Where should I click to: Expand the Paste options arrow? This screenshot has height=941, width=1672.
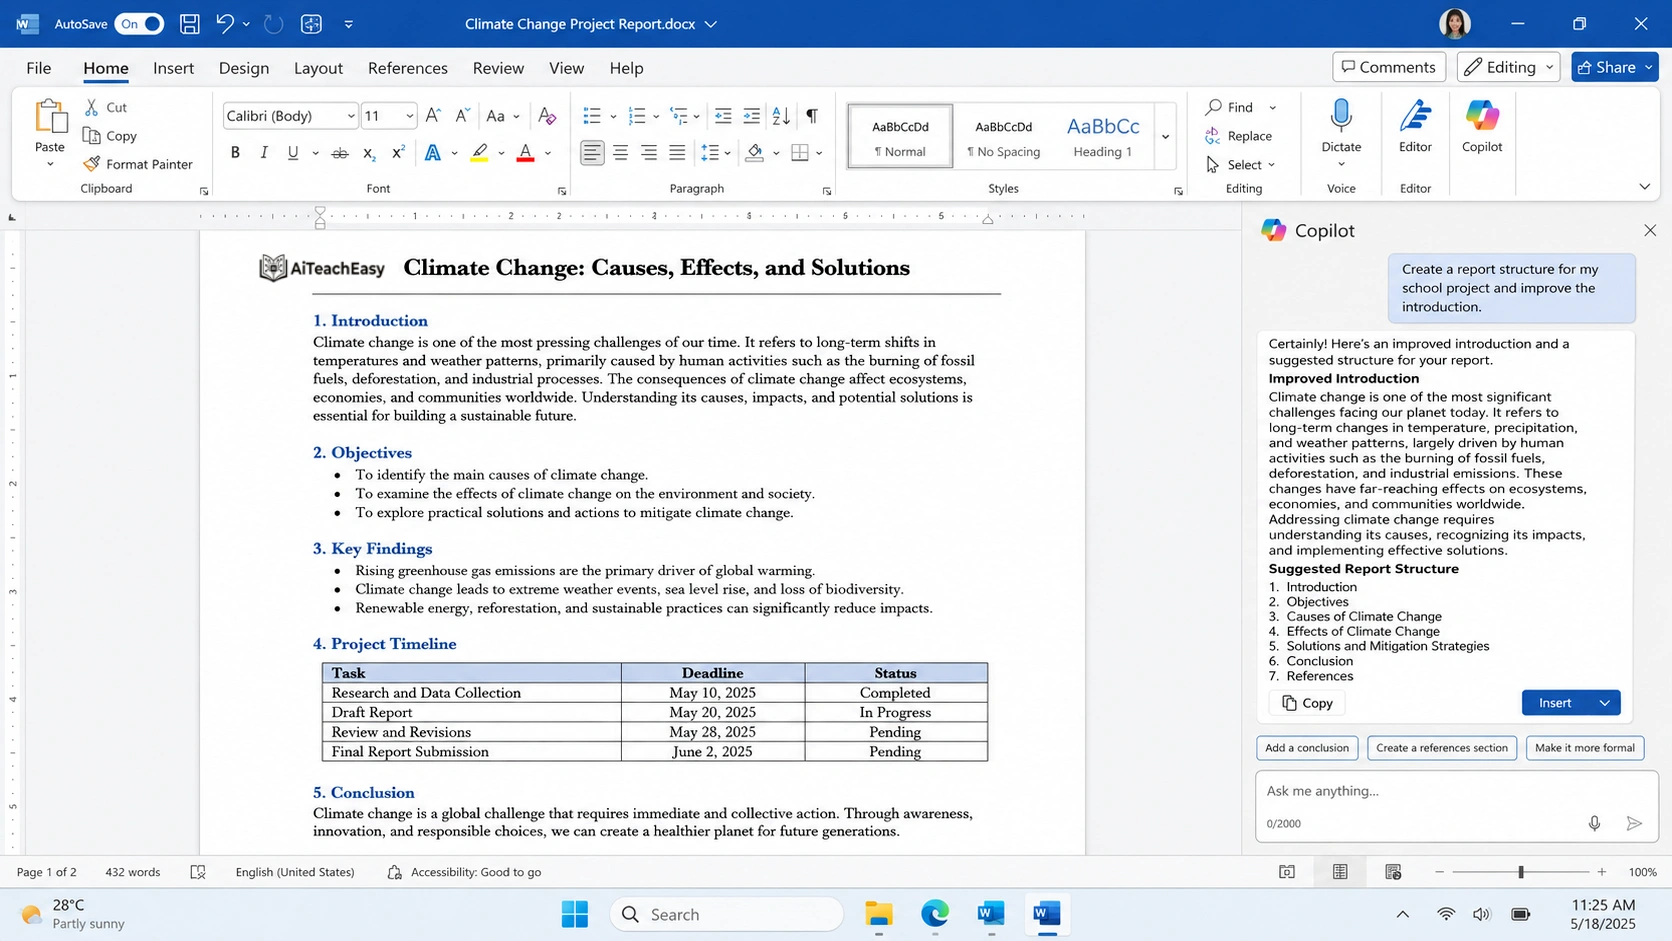coord(49,164)
